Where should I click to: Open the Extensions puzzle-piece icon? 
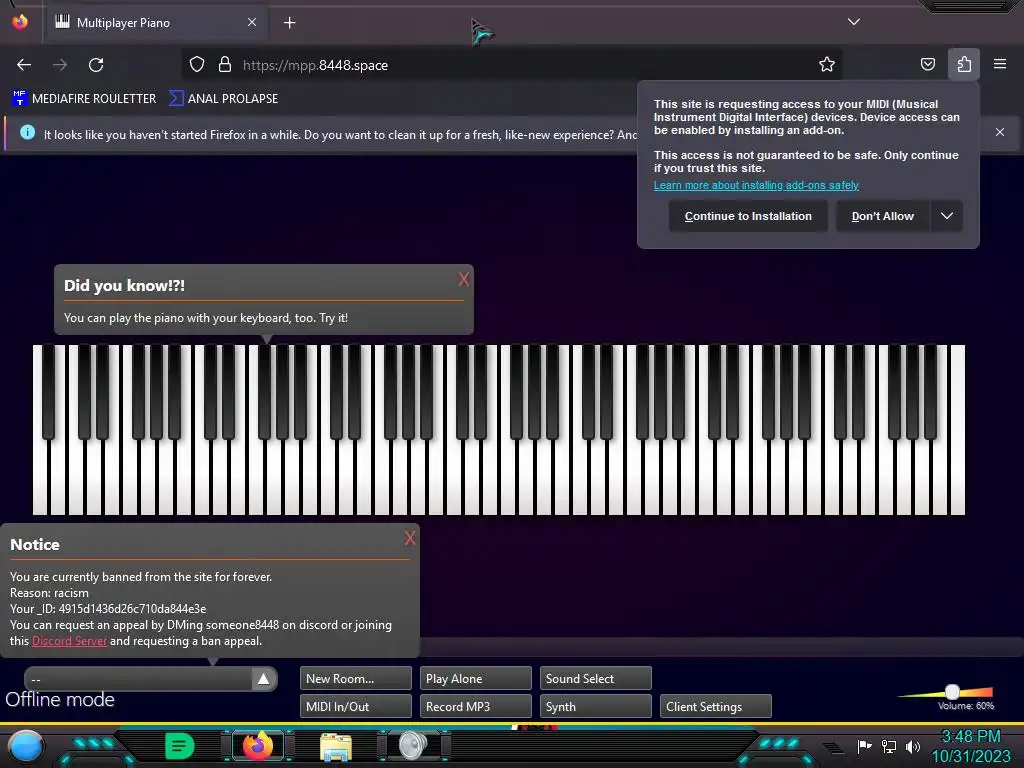964,65
